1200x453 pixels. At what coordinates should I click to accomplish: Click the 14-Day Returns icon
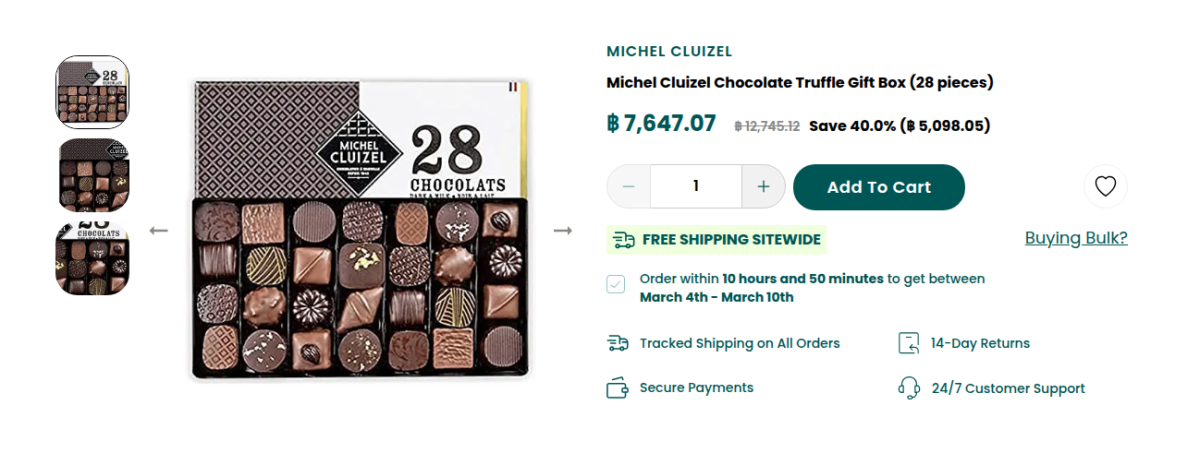[908, 344]
